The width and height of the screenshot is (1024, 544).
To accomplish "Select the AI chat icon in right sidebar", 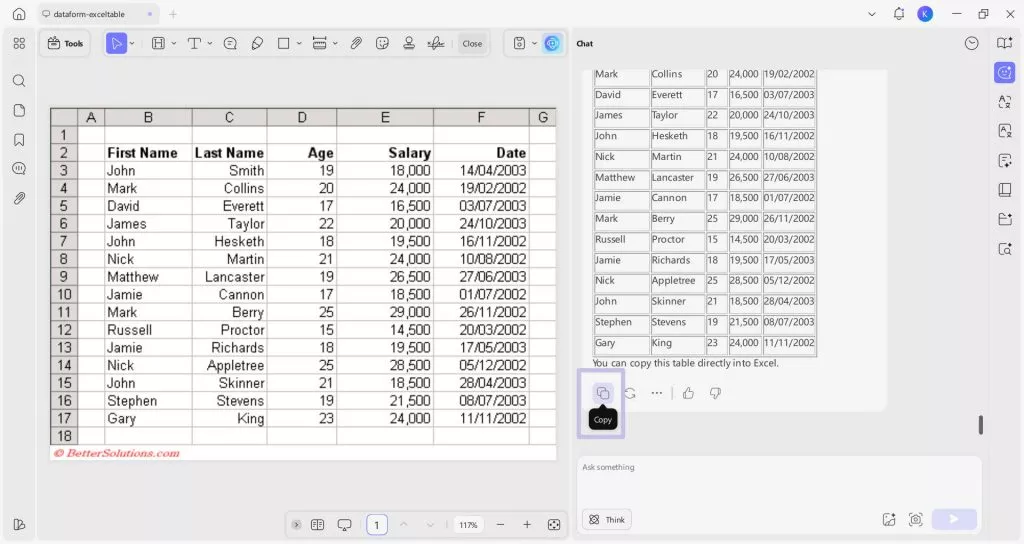I will click(x=1004, y=72).
